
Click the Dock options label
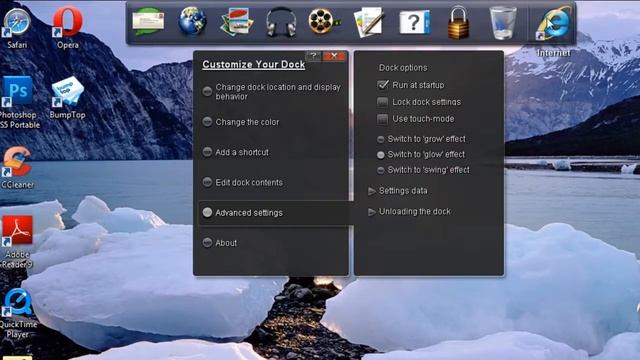pyautogui.click(x=403, y=68)
